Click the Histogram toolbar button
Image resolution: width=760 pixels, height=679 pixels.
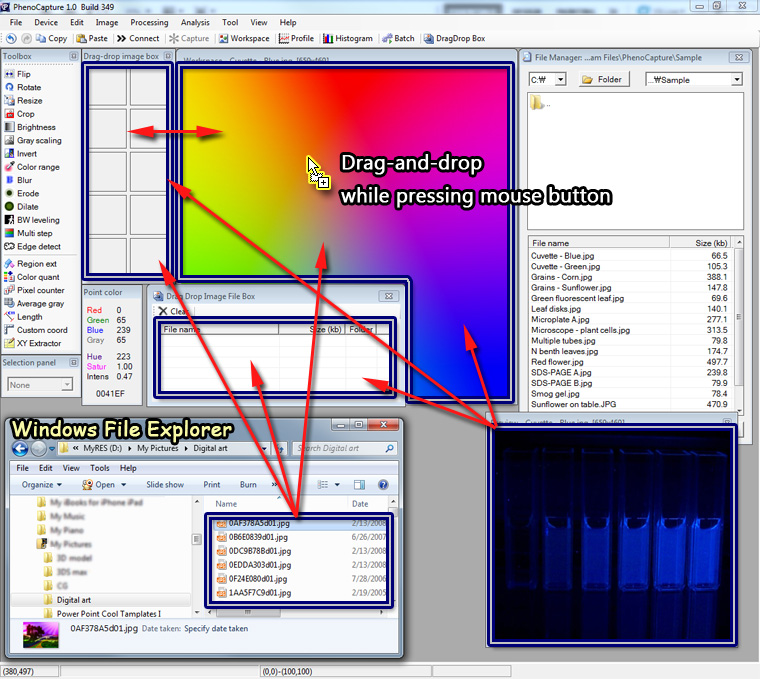347,39
